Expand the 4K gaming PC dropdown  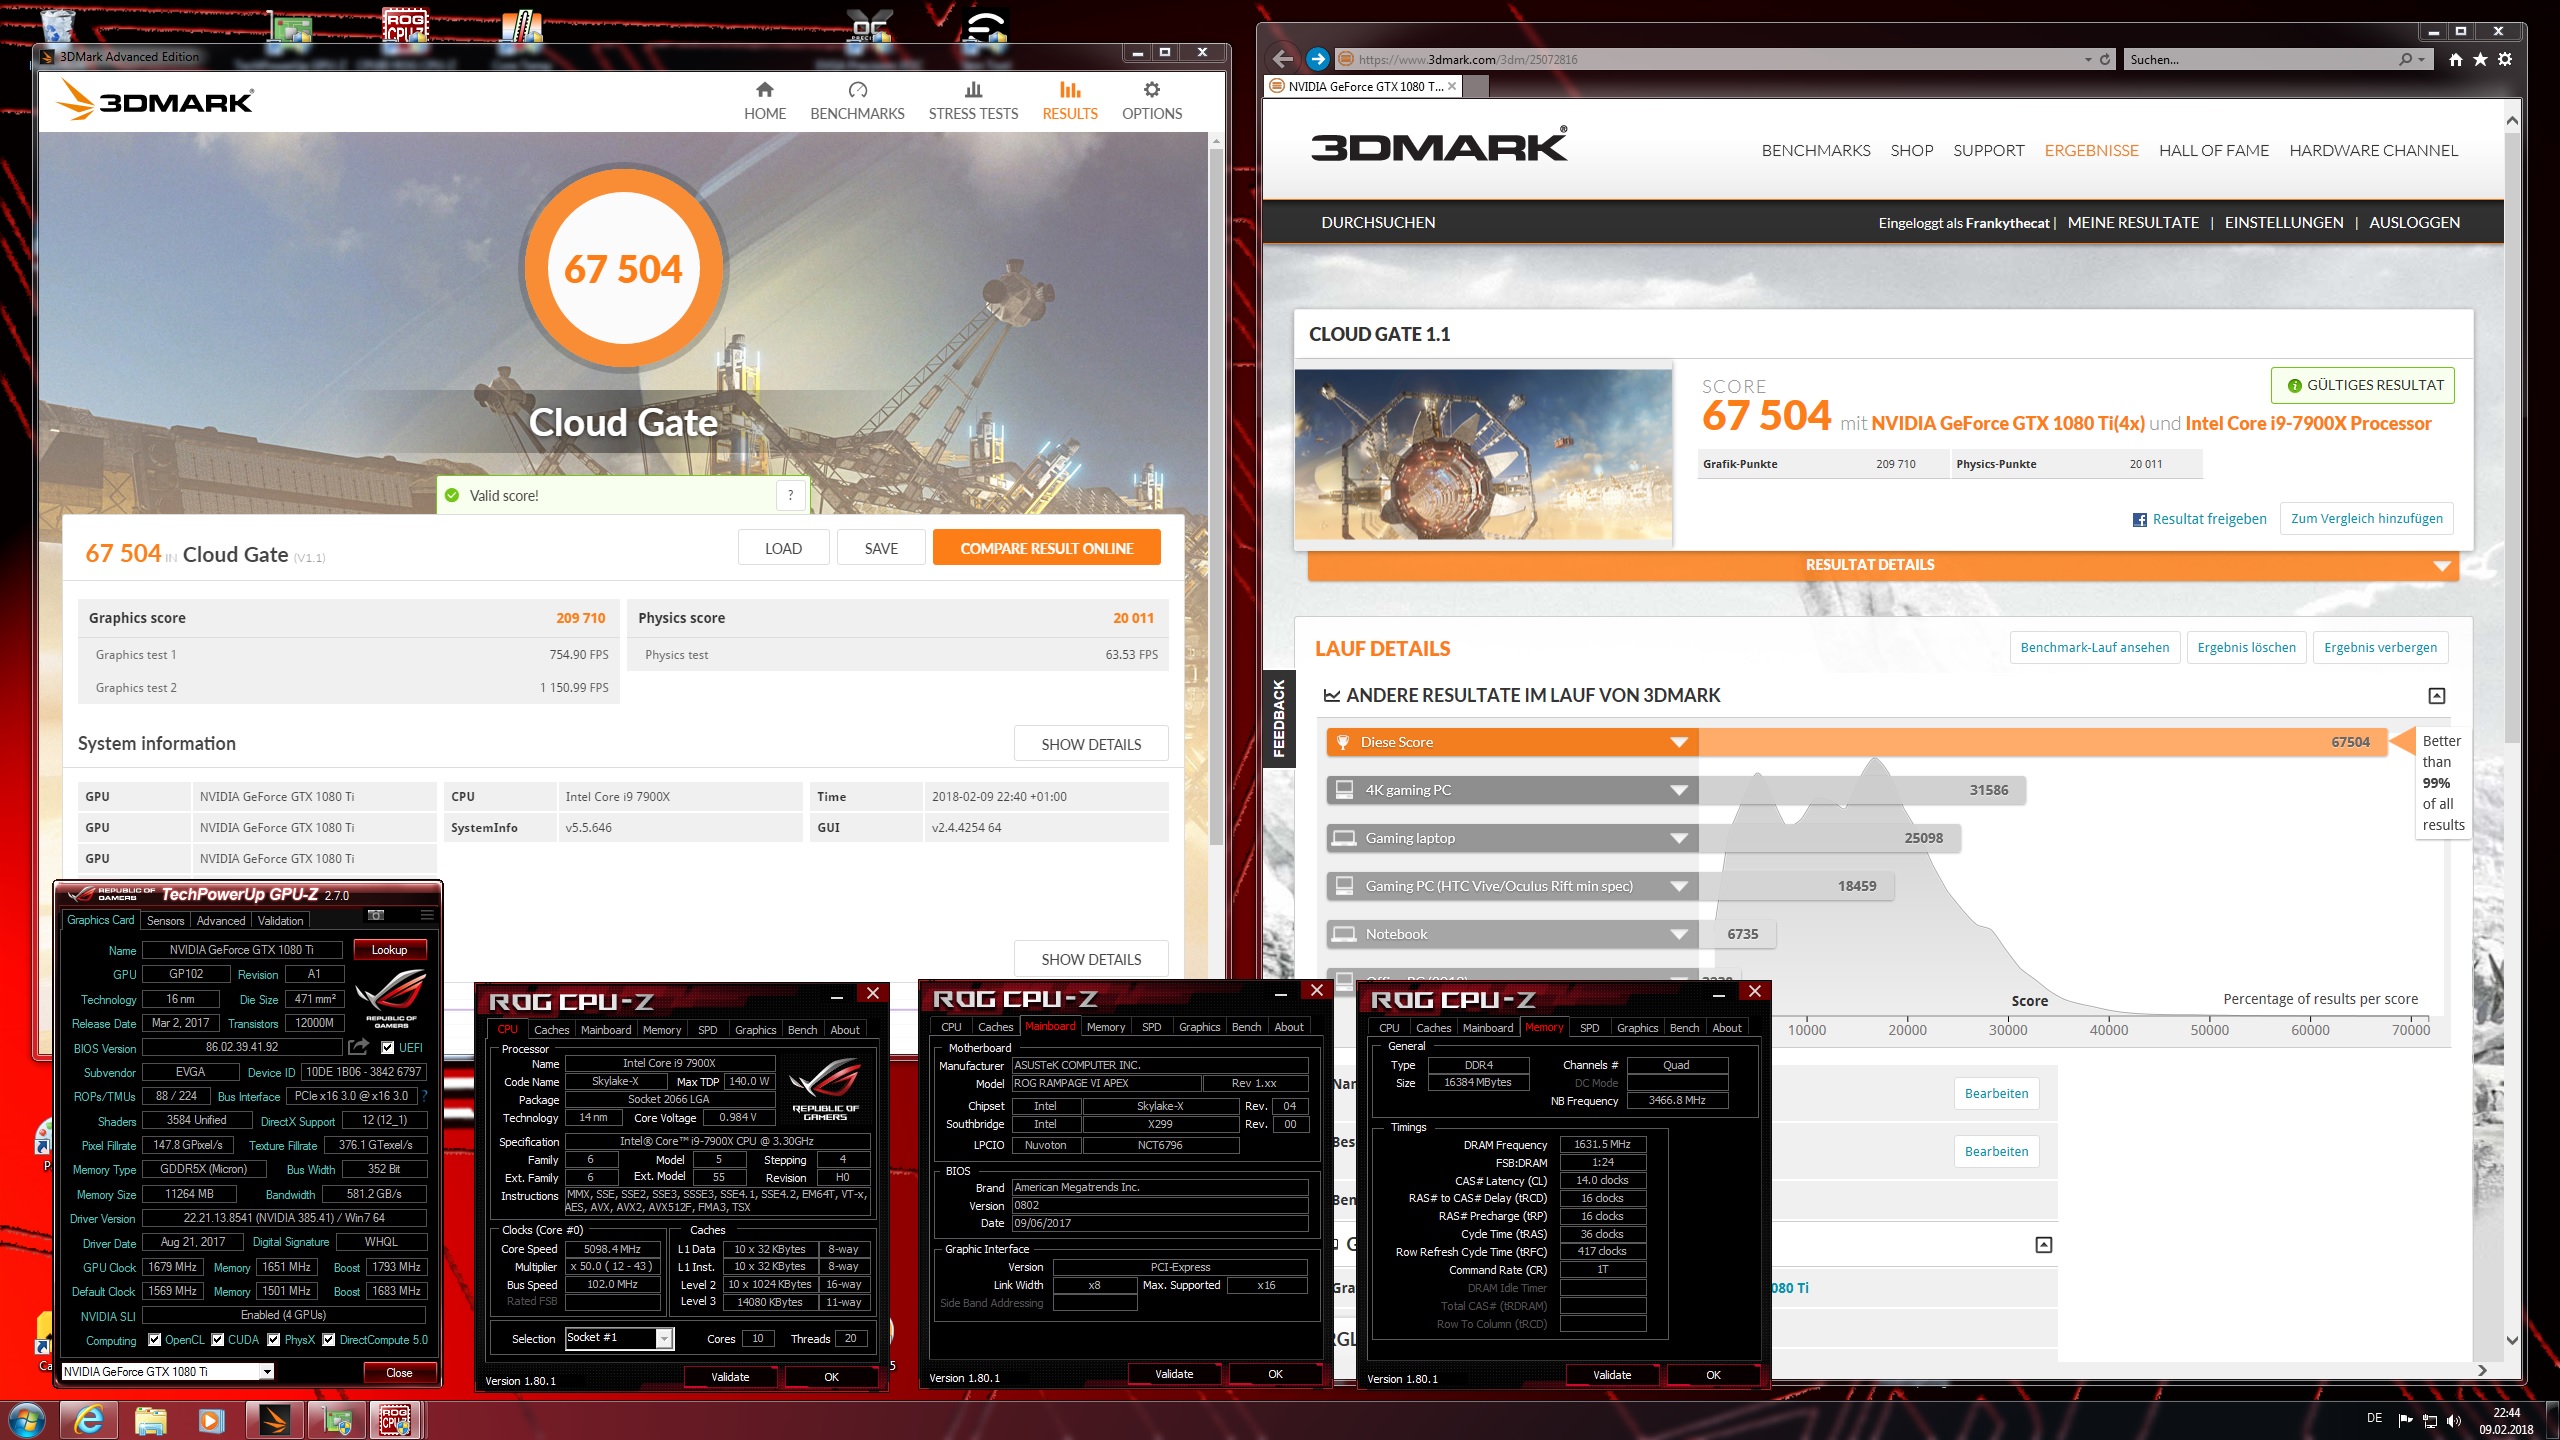pos(1679,790)
